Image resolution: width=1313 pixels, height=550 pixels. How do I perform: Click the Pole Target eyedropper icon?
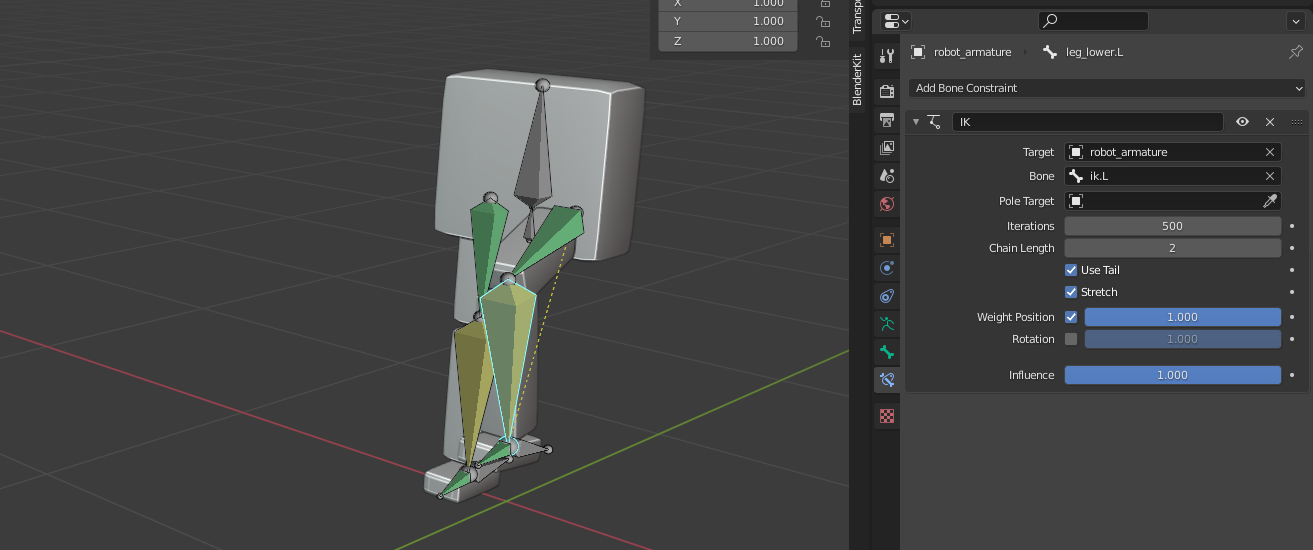1270,201
